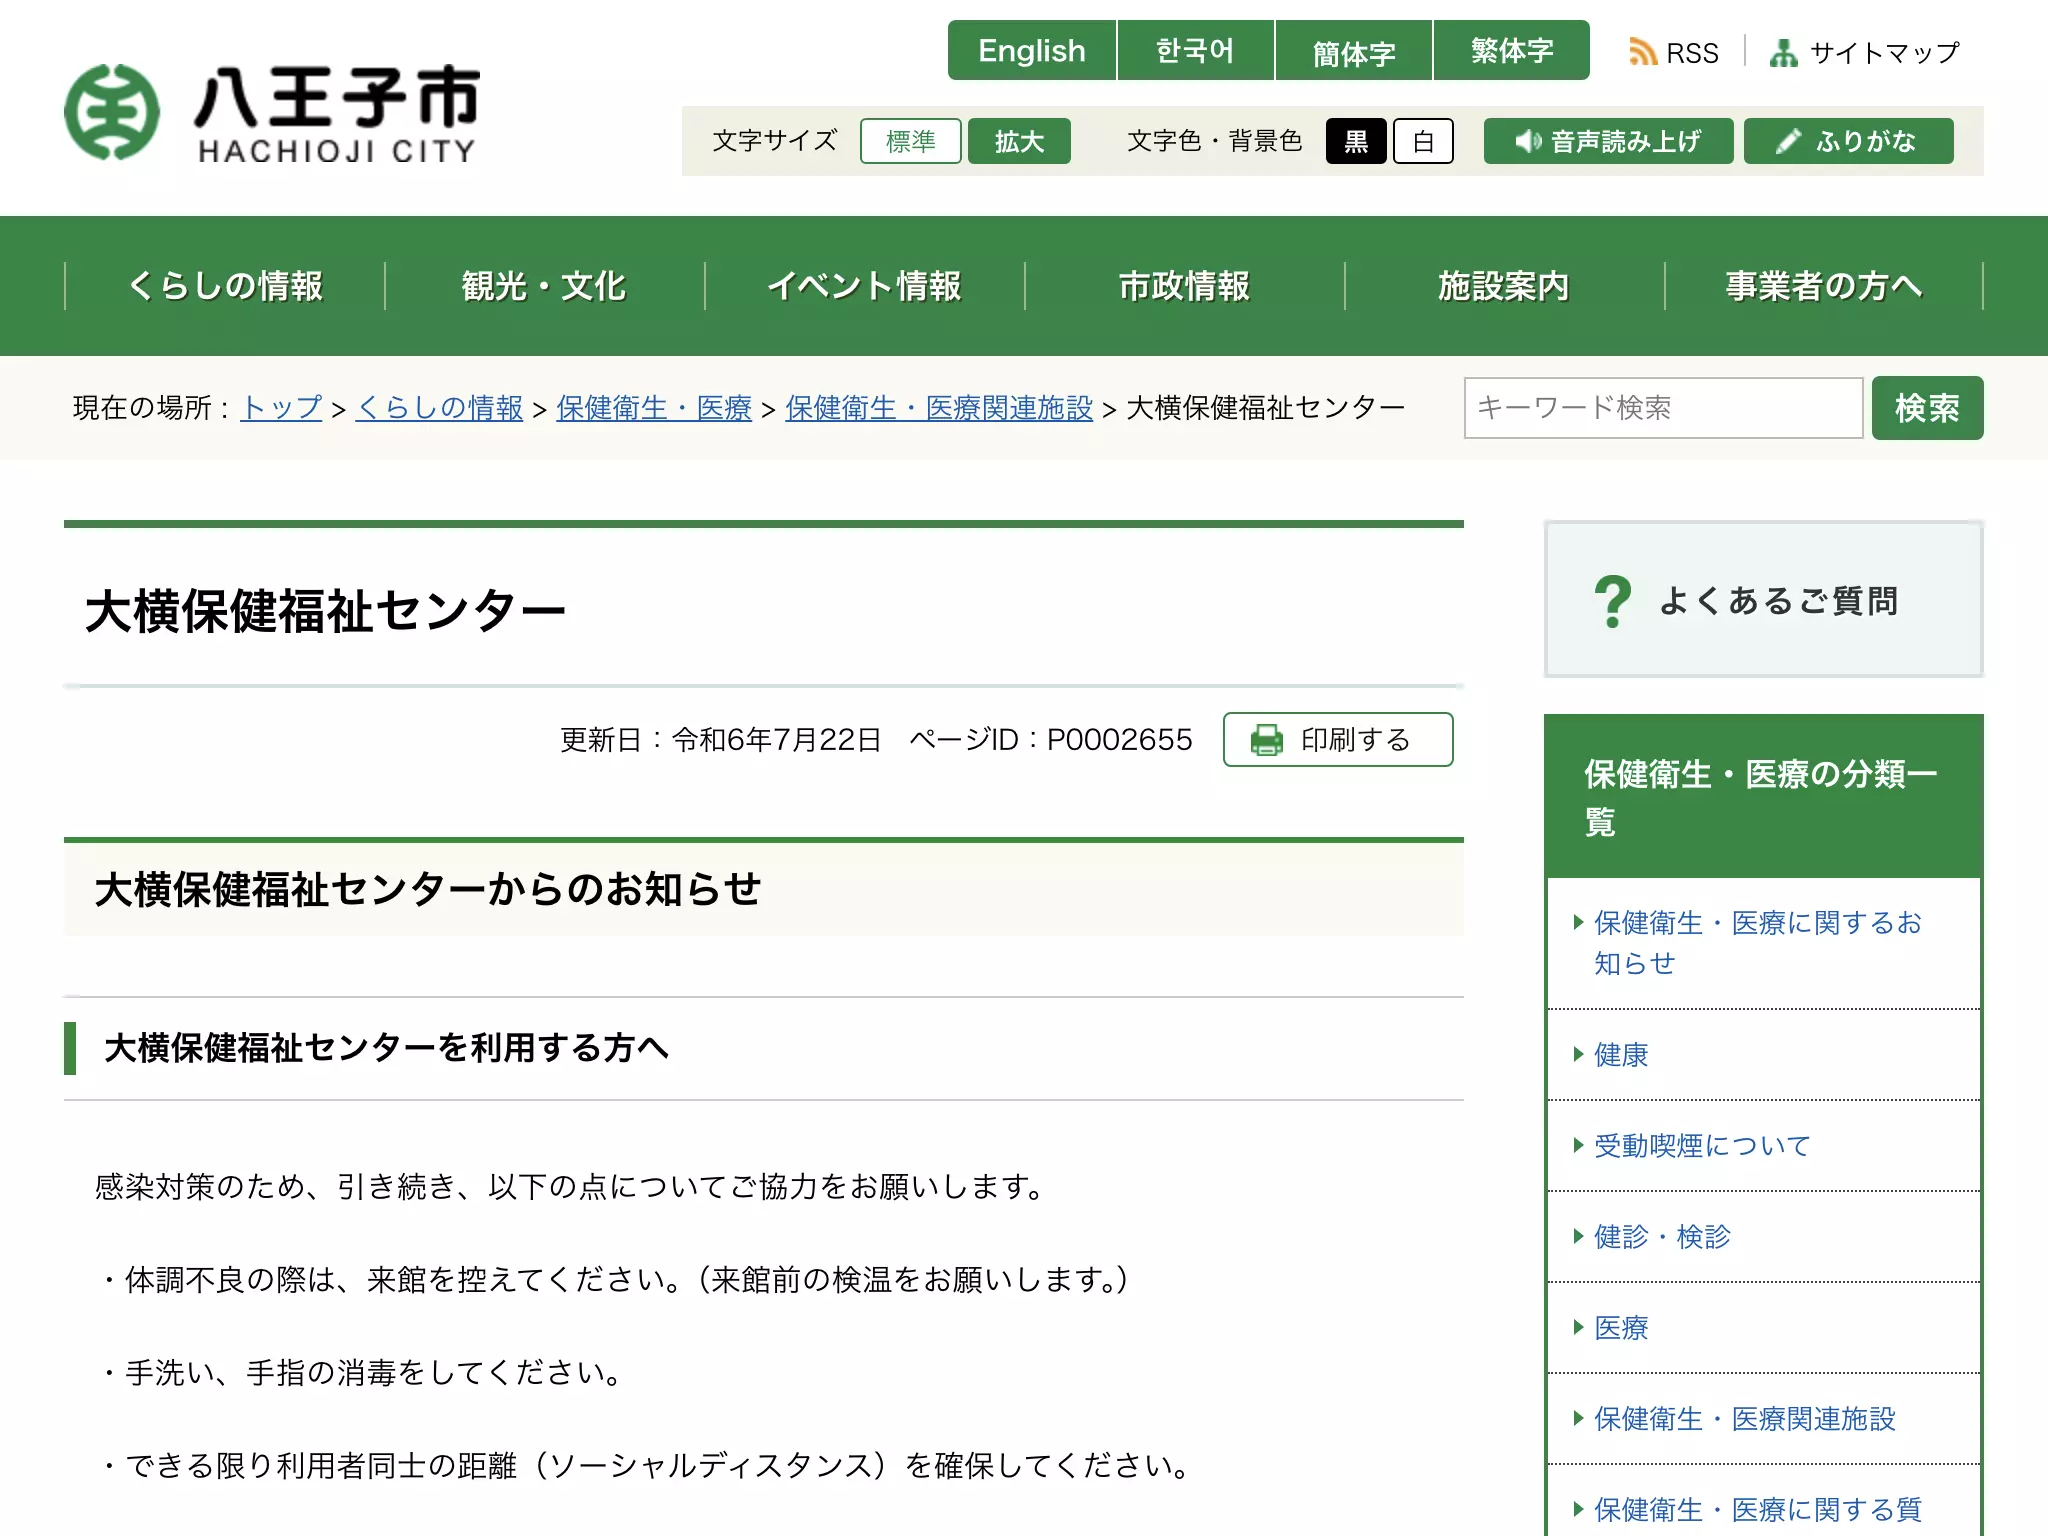
Task: Go to 保健衛生・医療関連施設 breadcrumb link
Action: tap(939, 408)
